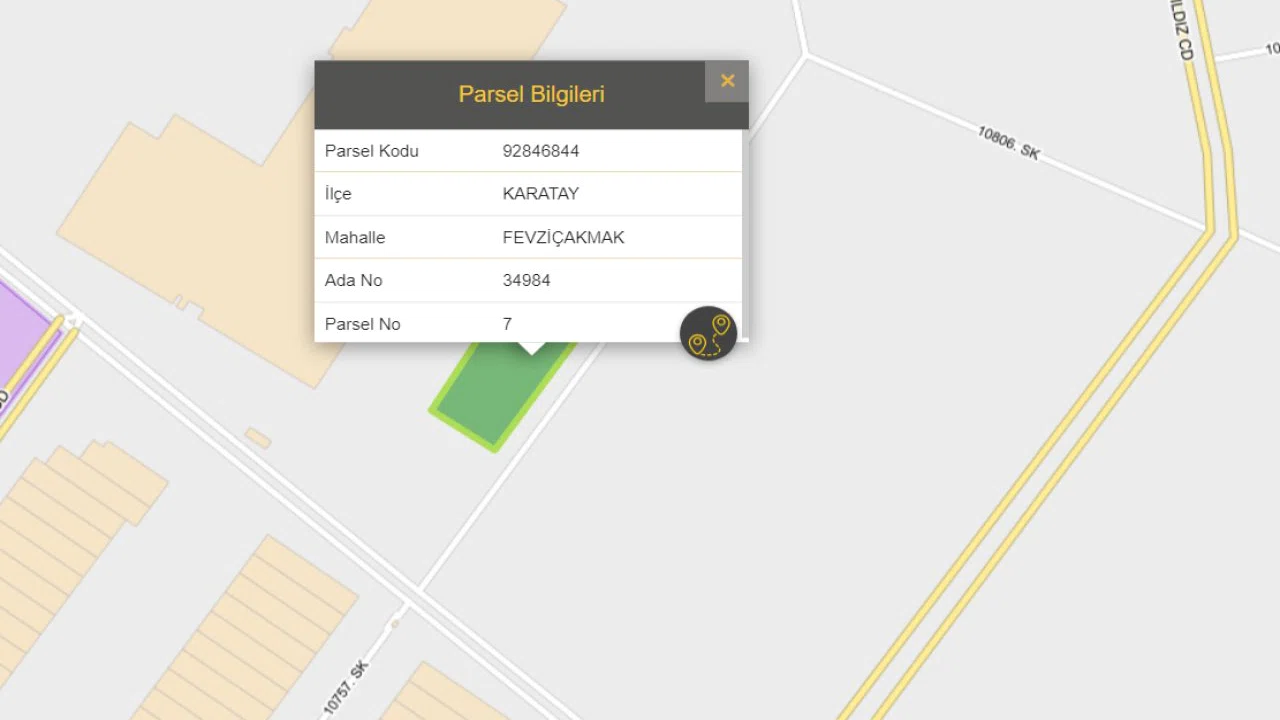
Task: Click the Parsel Bilgileri title bar
Action: pos(531,95)
